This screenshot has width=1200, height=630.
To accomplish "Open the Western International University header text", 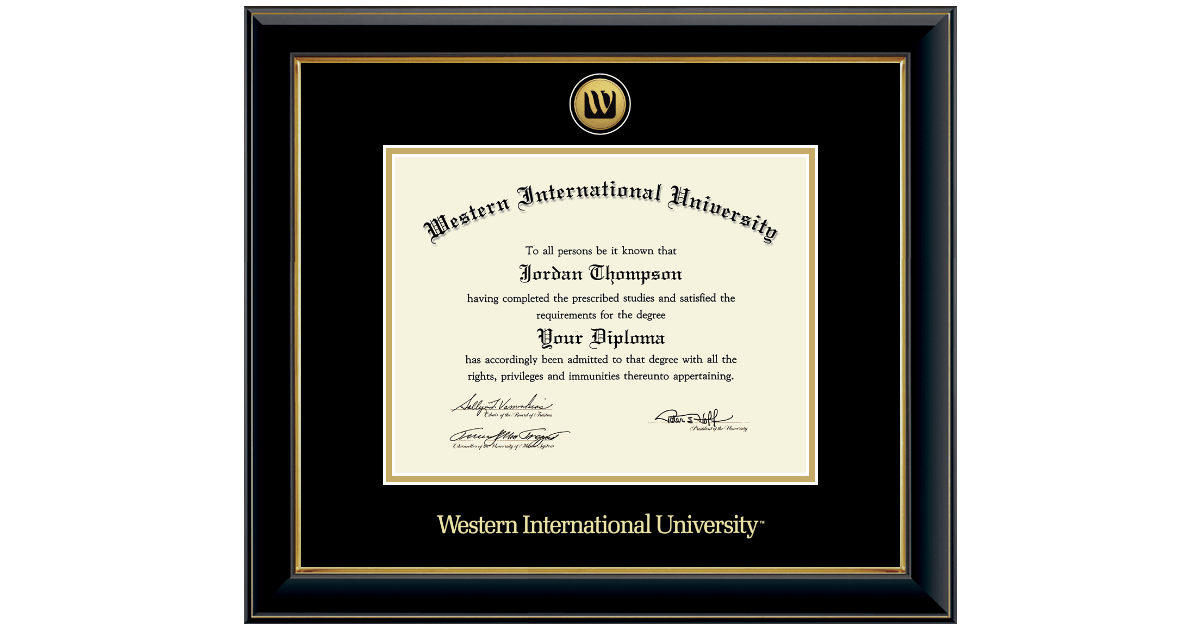I will [x=600, y=210].
